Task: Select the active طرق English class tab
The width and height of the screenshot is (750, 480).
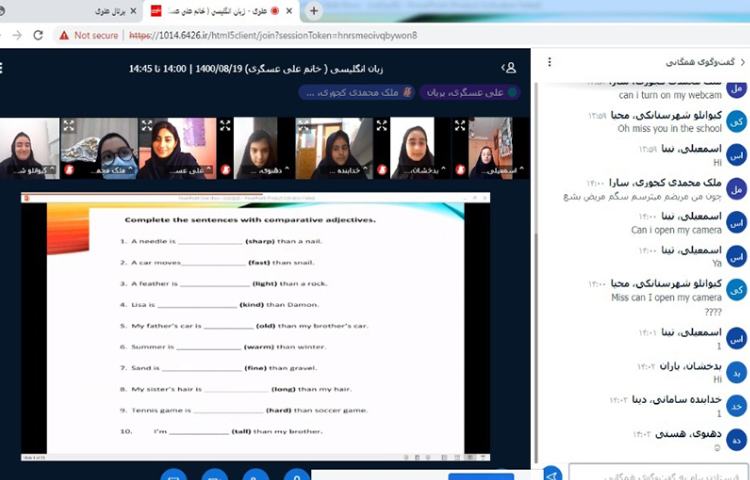Action: (221, 11)
